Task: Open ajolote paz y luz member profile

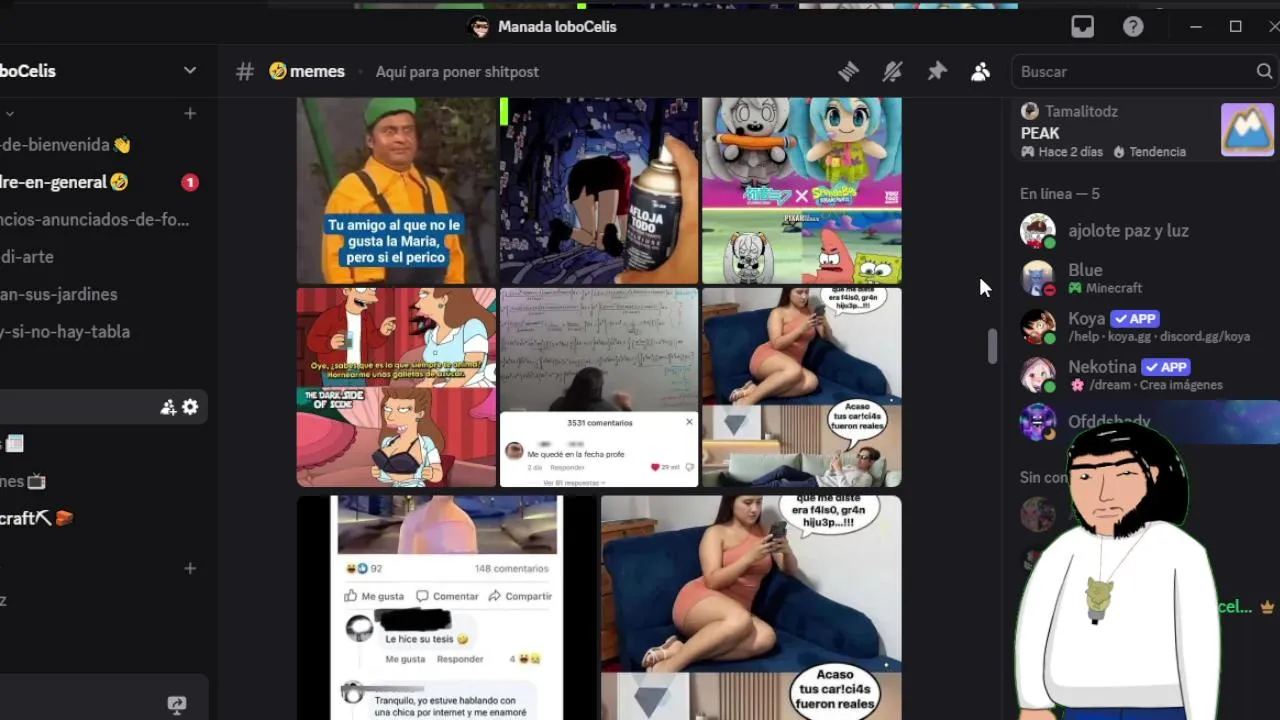Action: (x=1144, y=231)
